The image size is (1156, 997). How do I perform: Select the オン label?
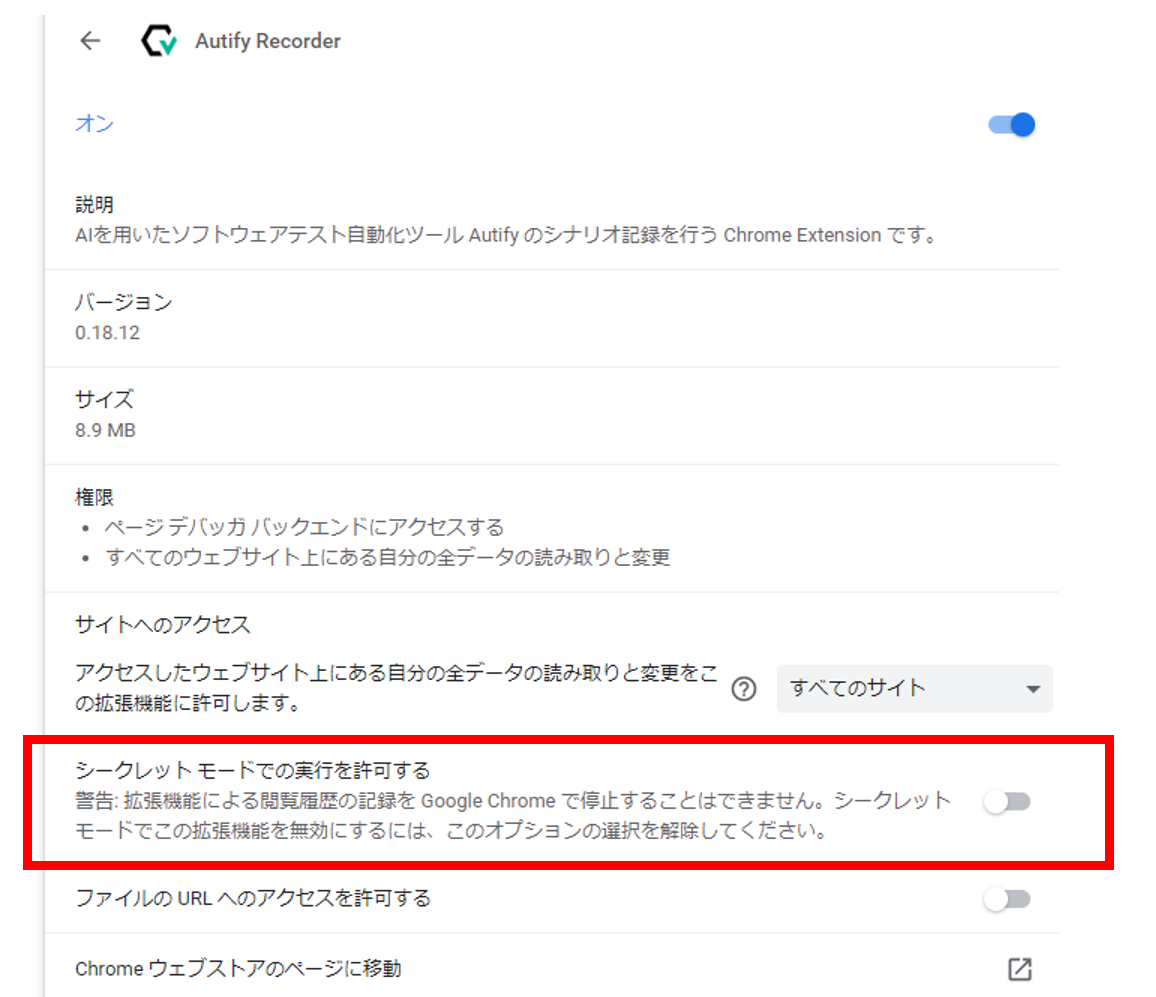(92, 124)
